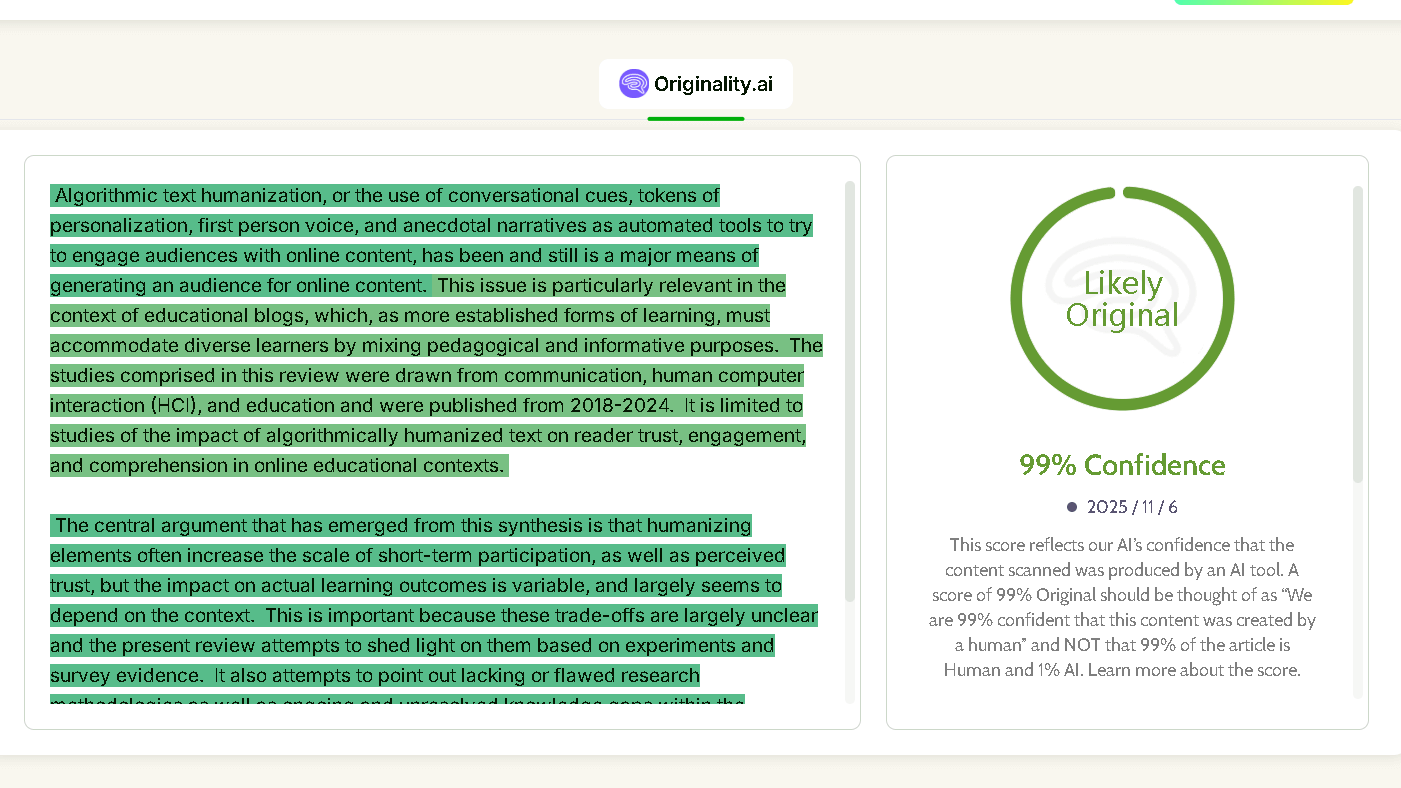Select the brain icon inside the score ring
This screenshot has width=1401, height=788.
[x=1122, y=300]
